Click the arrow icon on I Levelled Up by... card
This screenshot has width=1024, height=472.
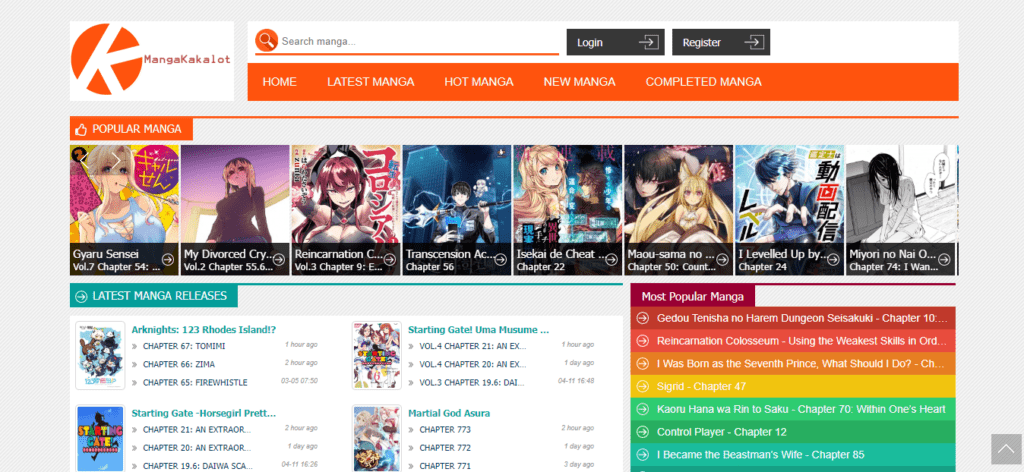point(833,259)
